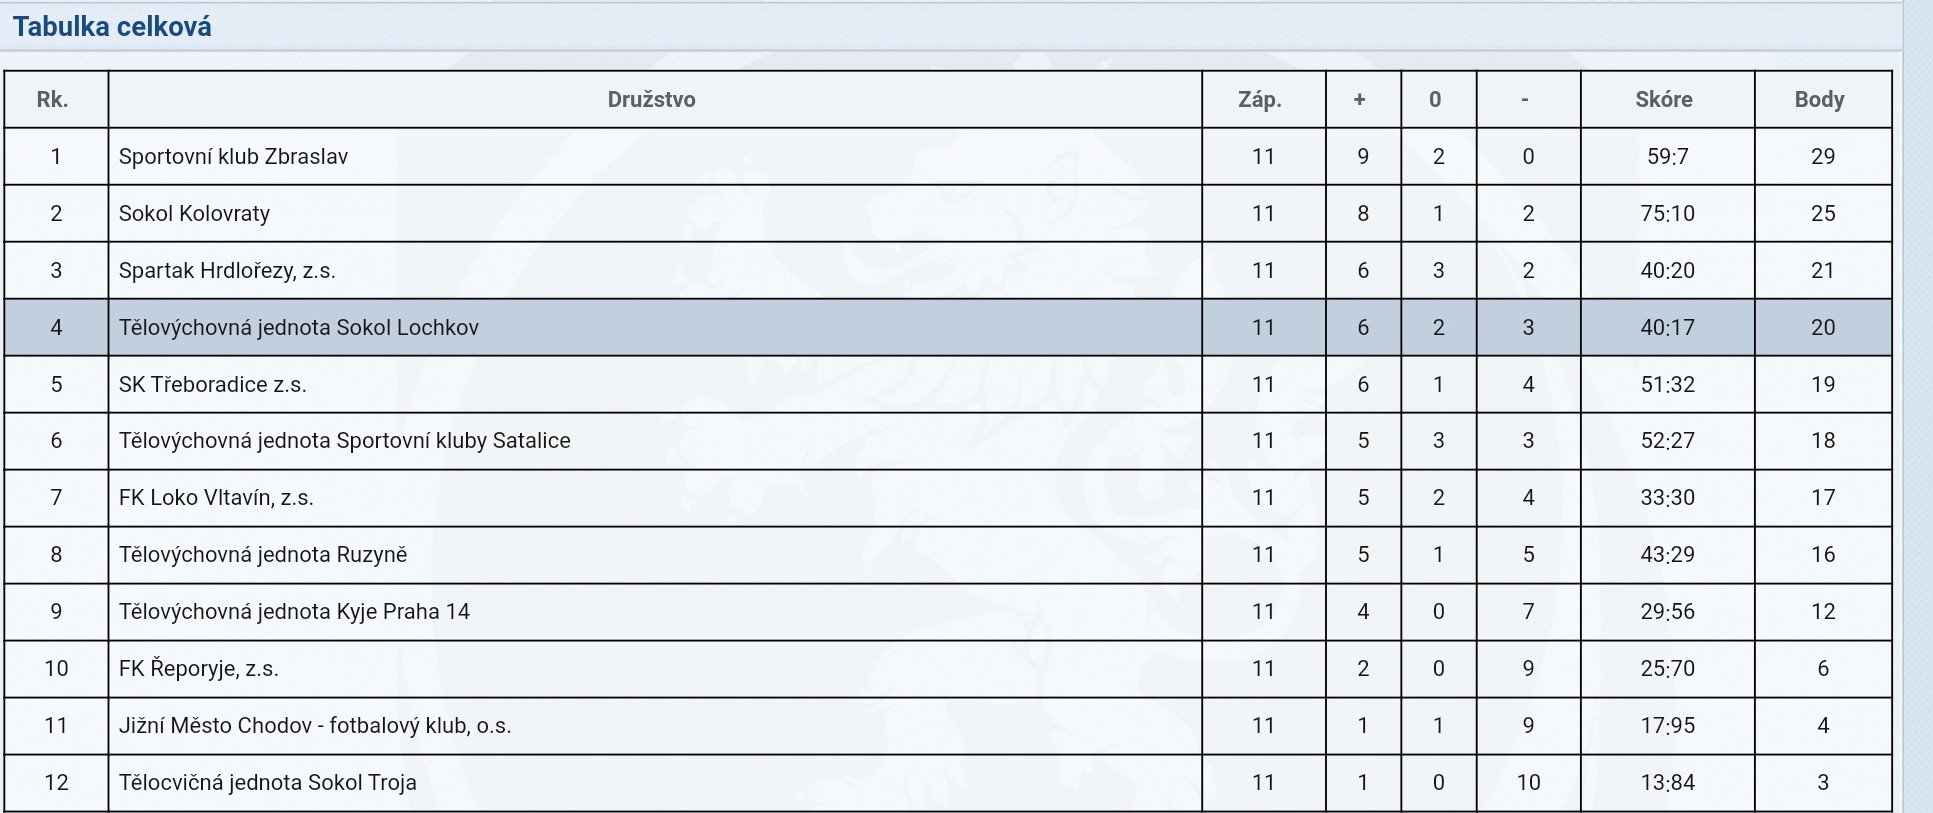The height and width of the screenshot is (813, 1933).
Task: Select highlighted Tělovýchovná jednota Sokol Lochkov row
Action: 947,327
